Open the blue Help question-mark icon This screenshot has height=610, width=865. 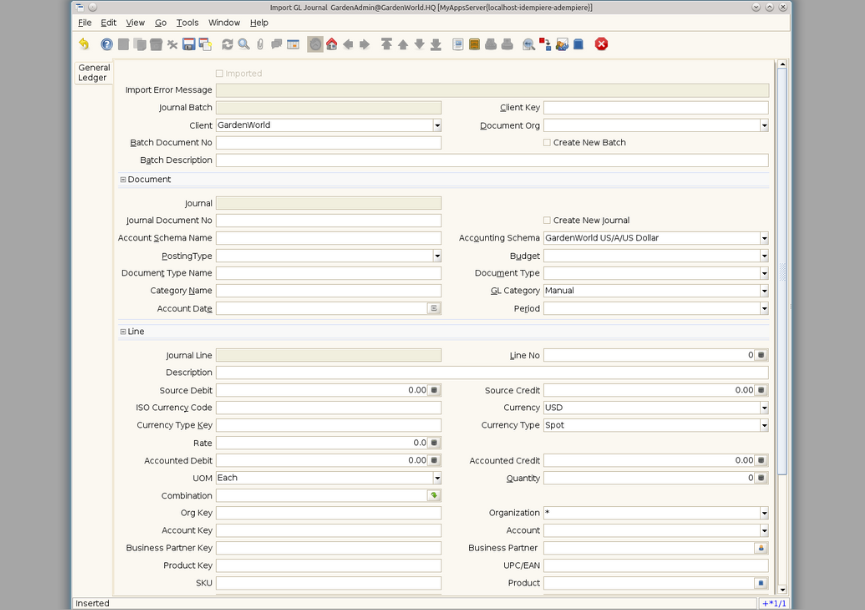106,44
